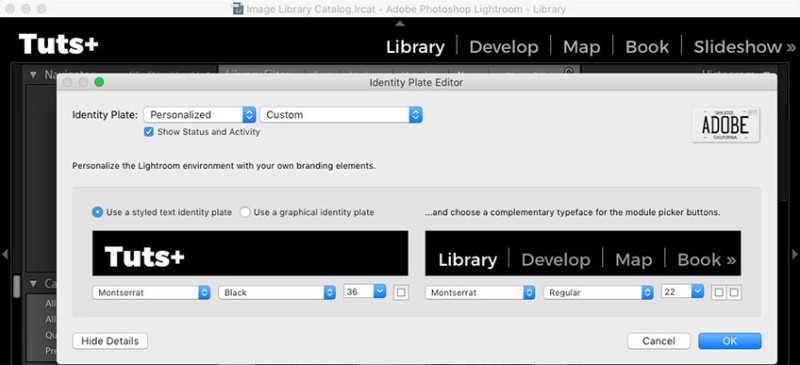Viewport: 800px width, 365px height.
Task: Click the left panel collapse arrow
Action: click(5, 254)
